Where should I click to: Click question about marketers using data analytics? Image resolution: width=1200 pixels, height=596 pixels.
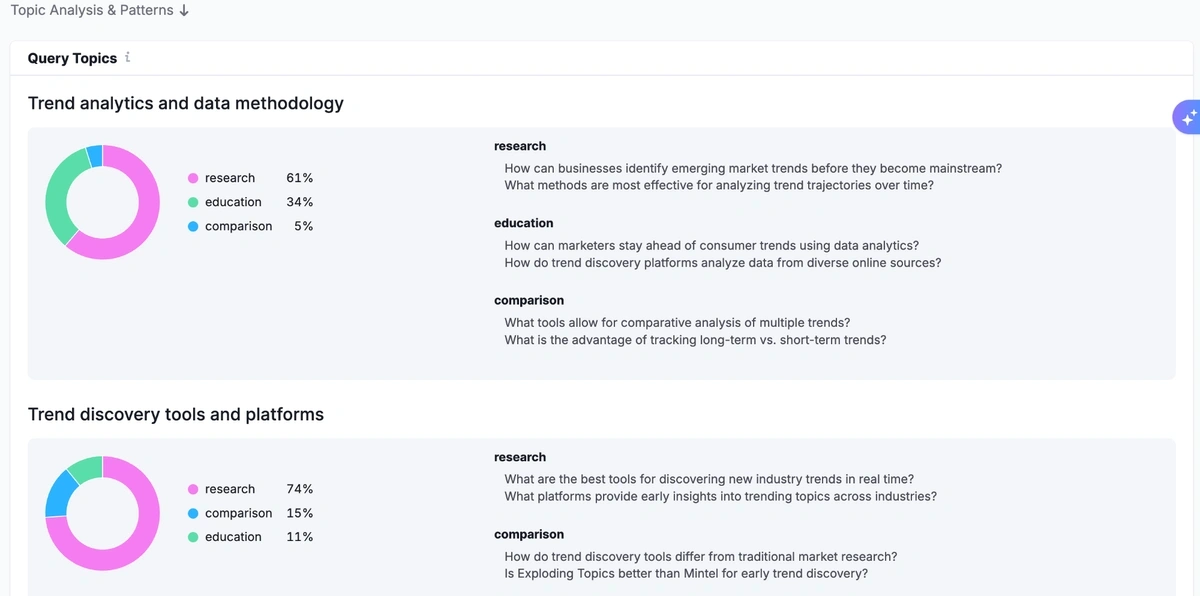click(711, 245)
